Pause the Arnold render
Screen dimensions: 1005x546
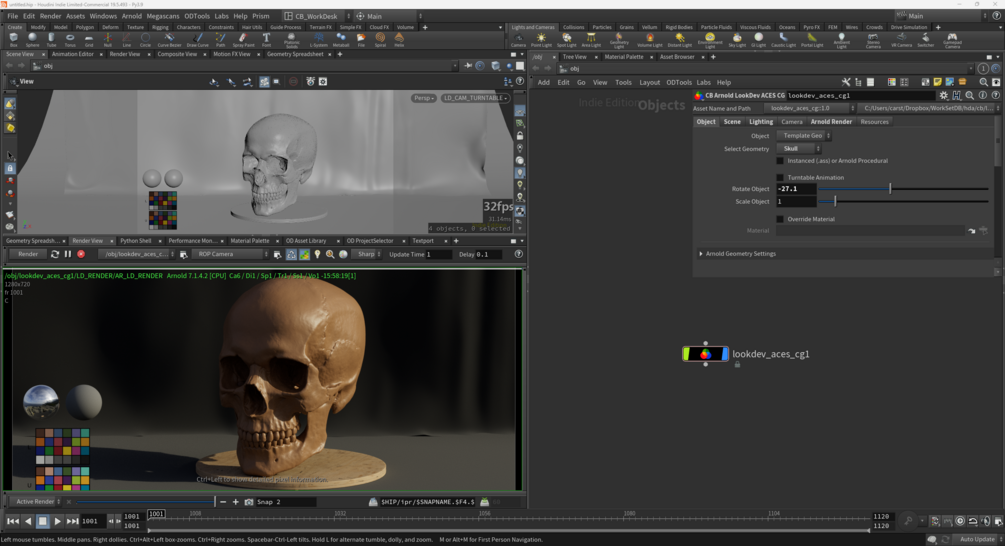68,254
